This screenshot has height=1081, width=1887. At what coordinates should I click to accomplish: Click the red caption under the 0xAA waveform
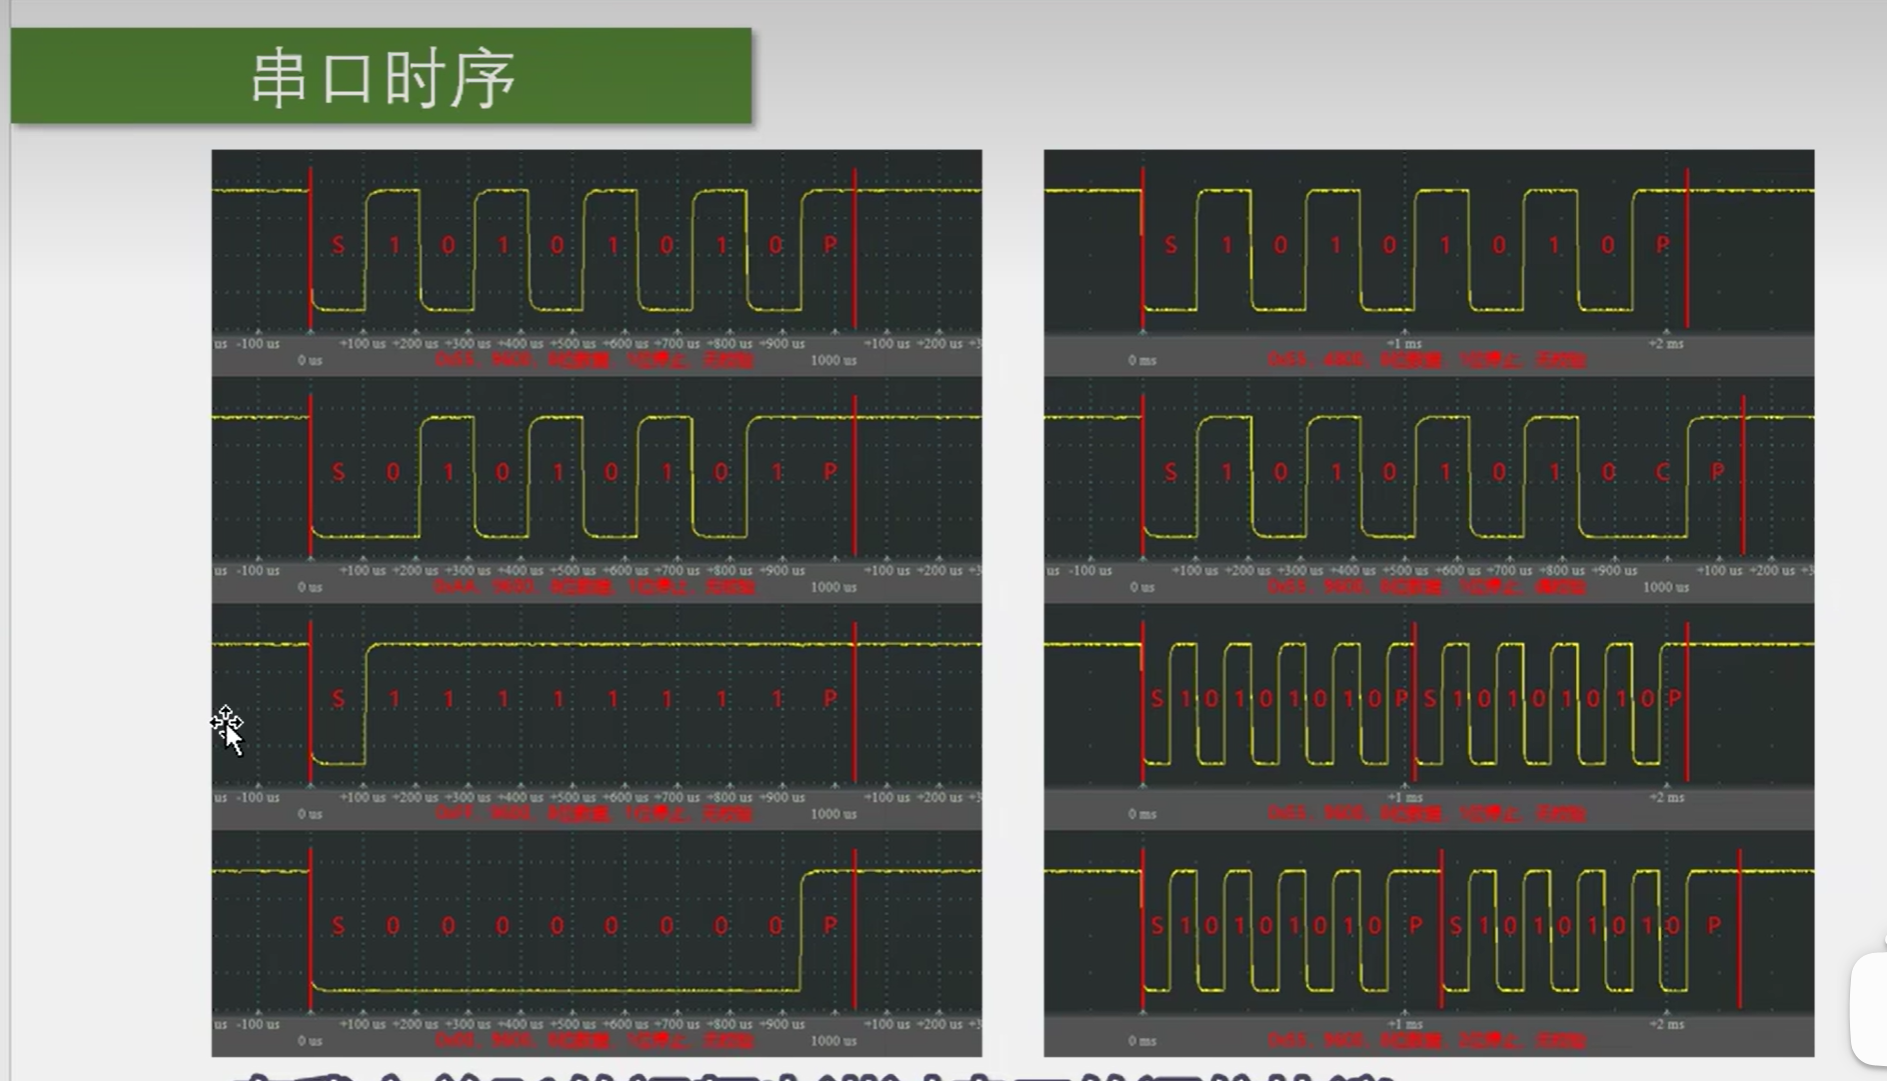pyautogui.click(x=594, y=587)
